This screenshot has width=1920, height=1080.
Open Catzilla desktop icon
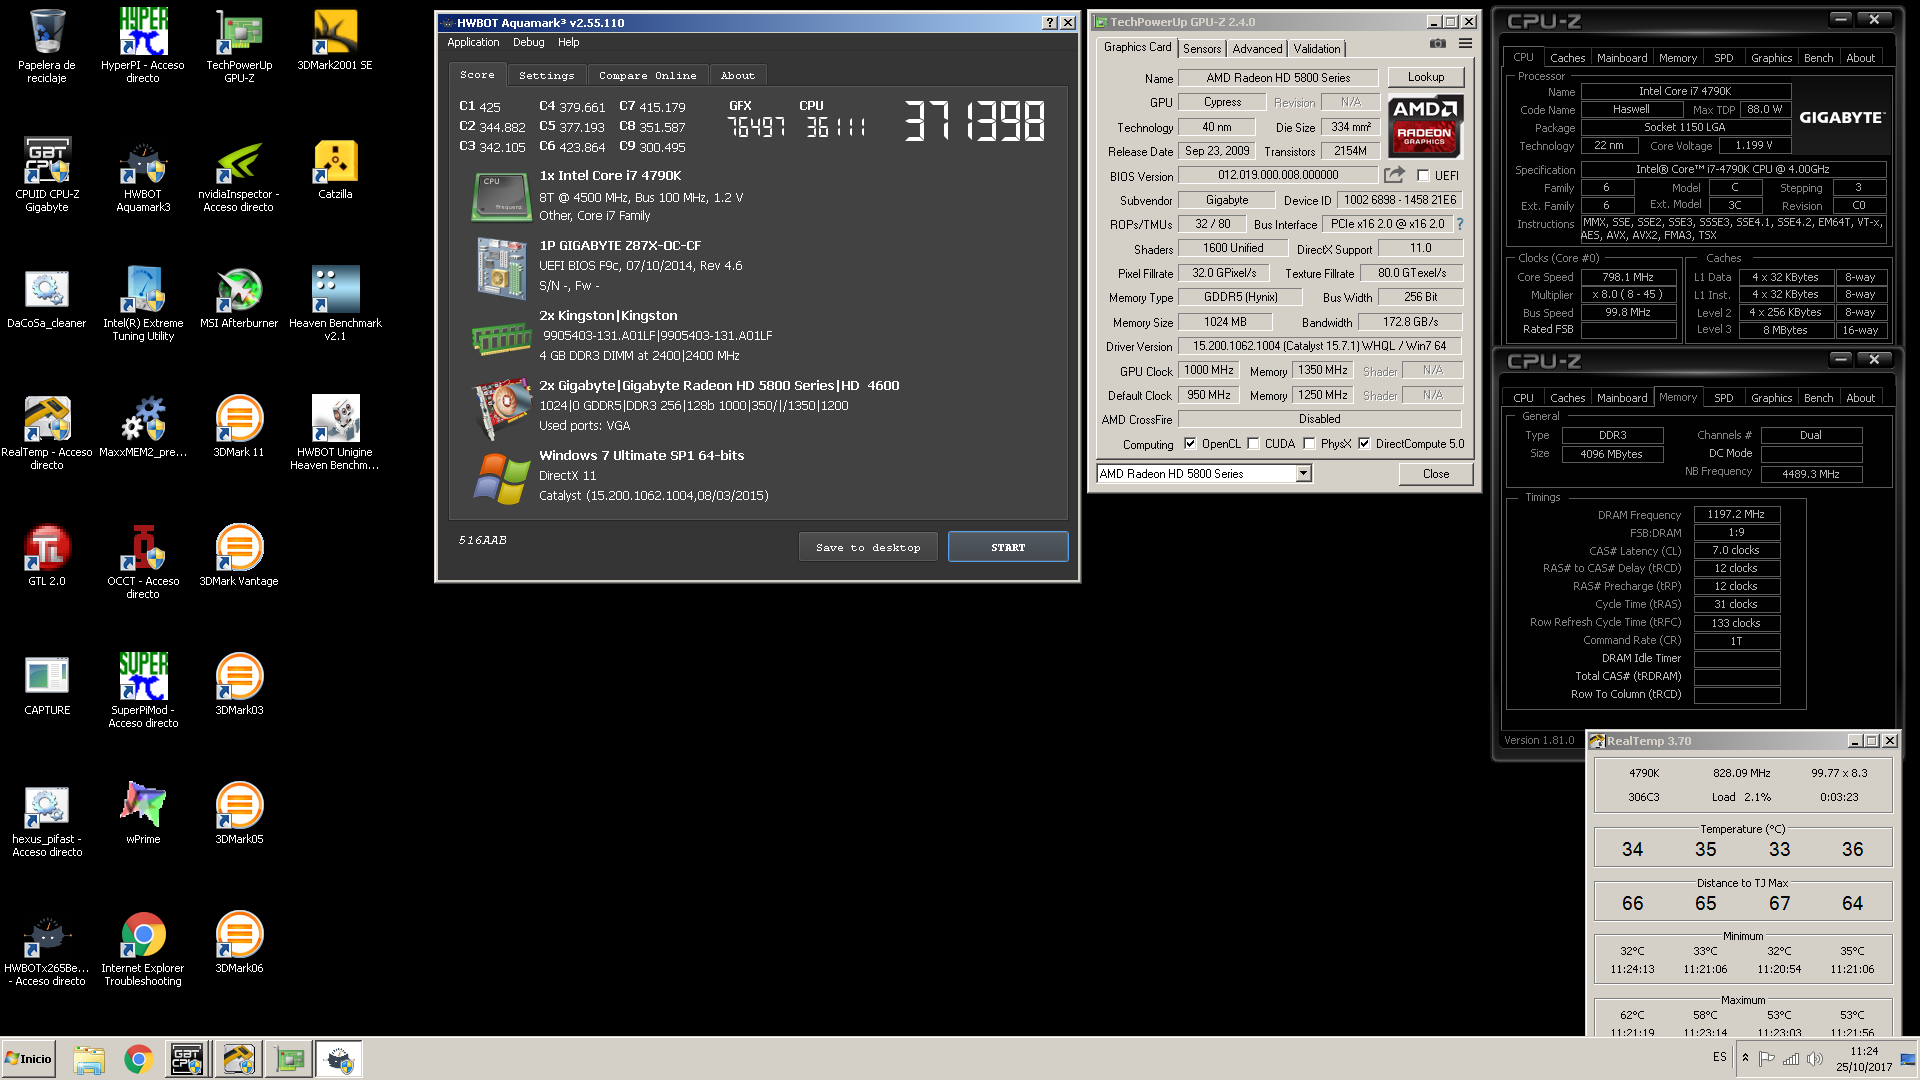(x=335, y=169)
